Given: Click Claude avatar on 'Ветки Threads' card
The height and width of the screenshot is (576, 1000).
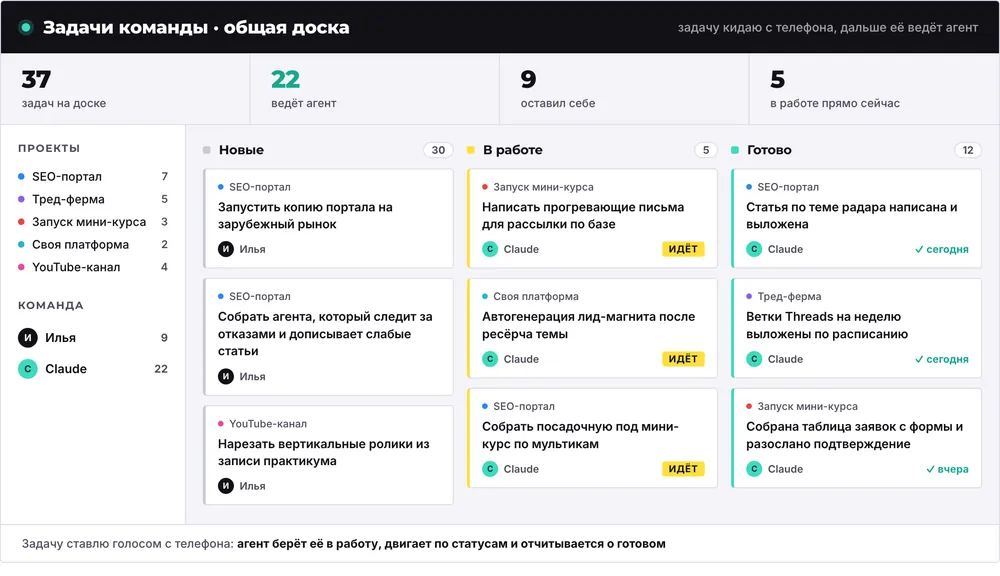Looking at the screenshot, I should [754, 359].
